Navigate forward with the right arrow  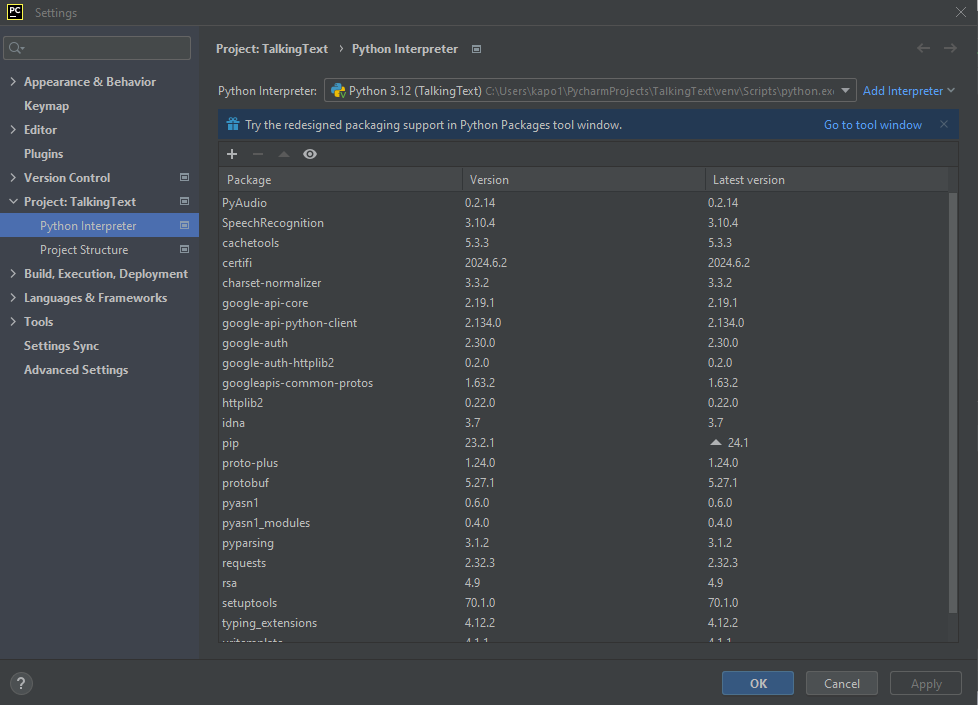coord(950,48)
